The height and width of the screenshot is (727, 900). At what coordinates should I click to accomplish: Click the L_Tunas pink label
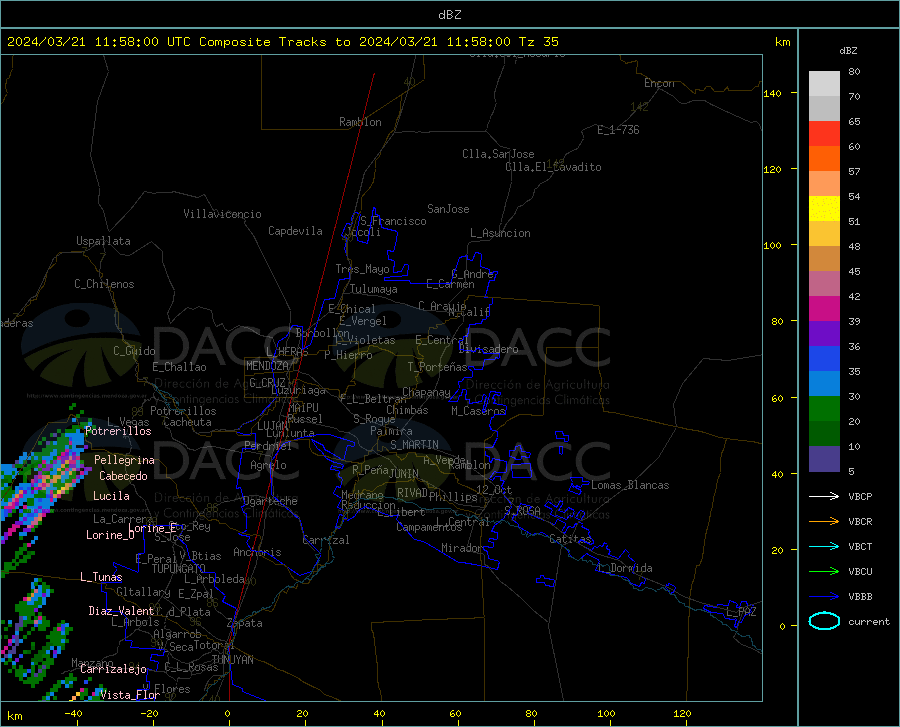(x=101, y=577)
